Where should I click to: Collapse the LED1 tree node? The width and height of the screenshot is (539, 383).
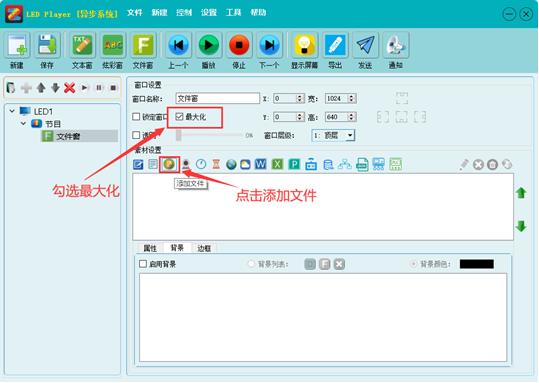coord(12,111)
